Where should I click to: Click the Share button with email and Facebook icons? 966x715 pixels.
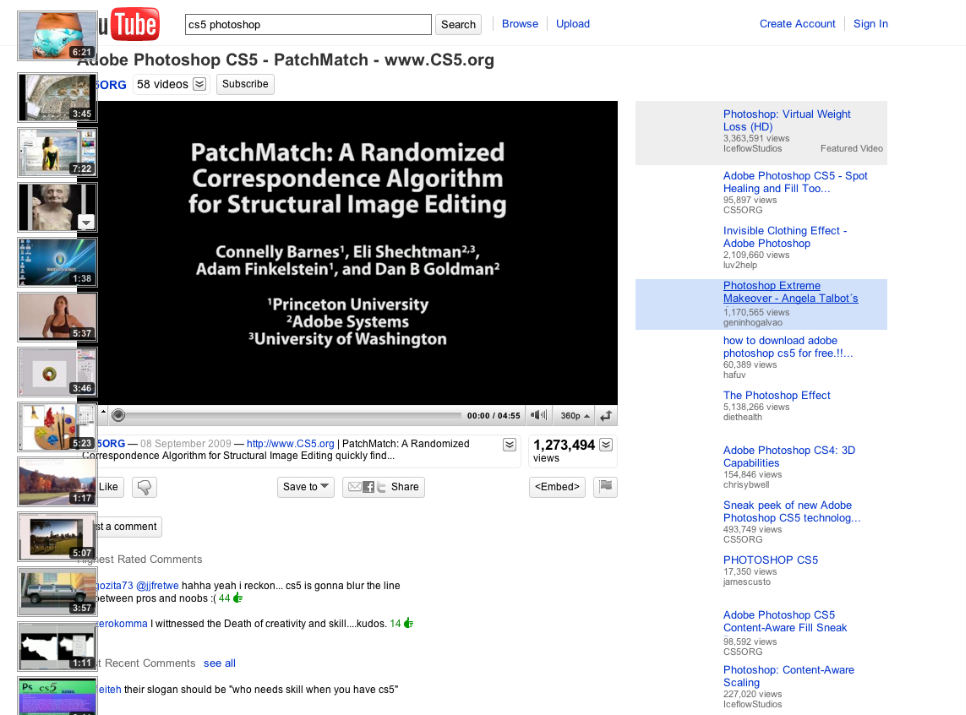[383, 487]
